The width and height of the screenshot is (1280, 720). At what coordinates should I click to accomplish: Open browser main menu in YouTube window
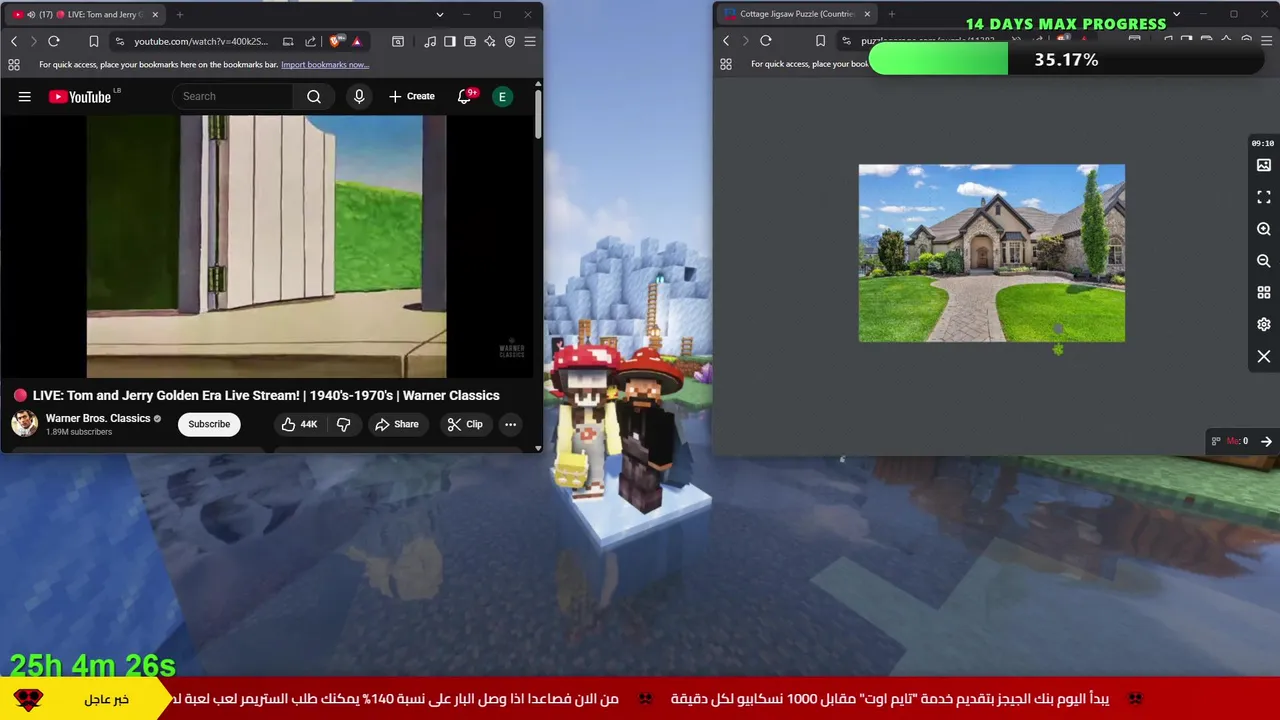pos(530,41)
